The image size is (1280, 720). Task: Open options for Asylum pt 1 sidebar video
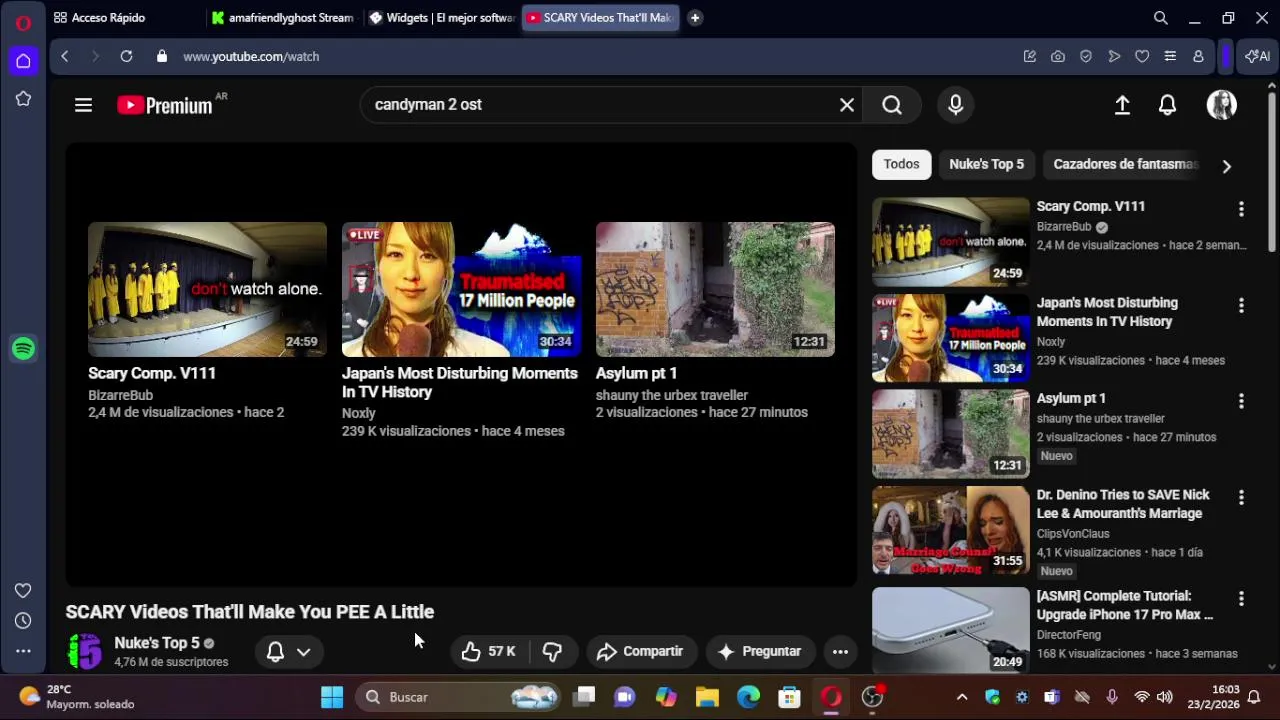pos(1241,401)
